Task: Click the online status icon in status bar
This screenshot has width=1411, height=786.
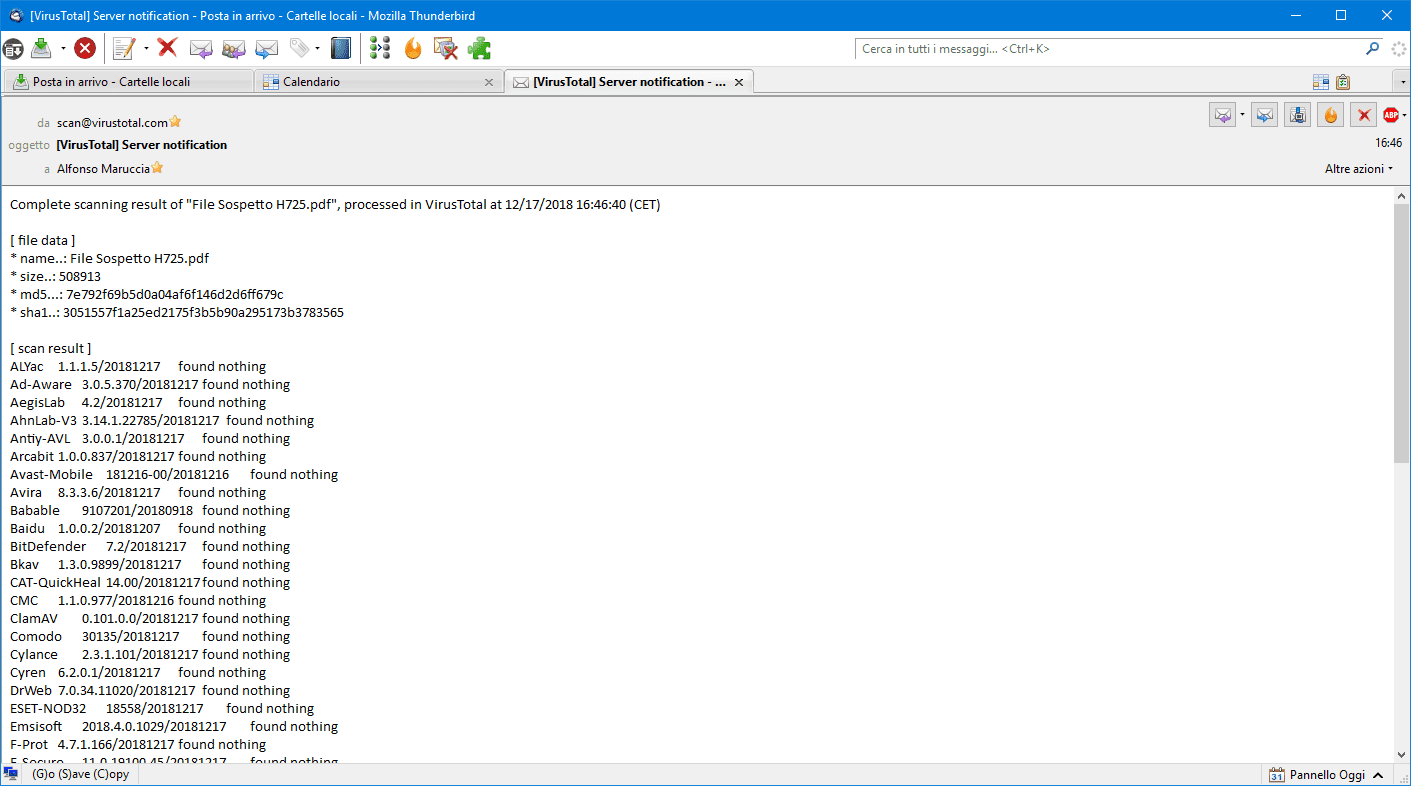Action: click(12, 774)
